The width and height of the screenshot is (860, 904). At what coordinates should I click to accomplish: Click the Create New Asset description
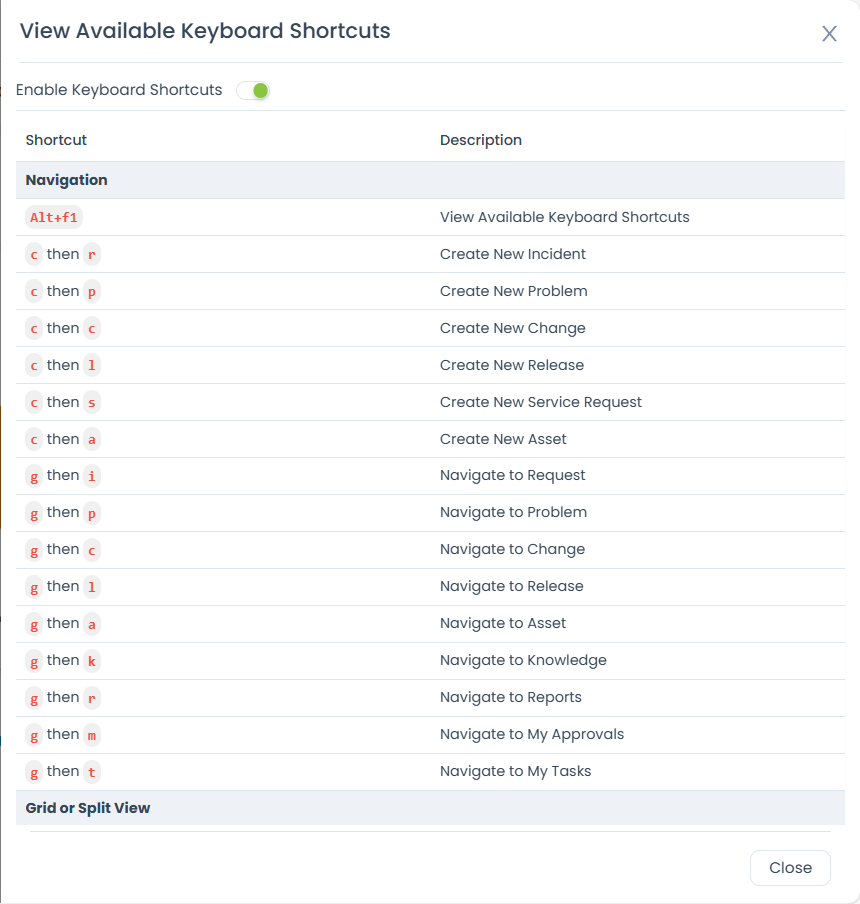[503, 439]
